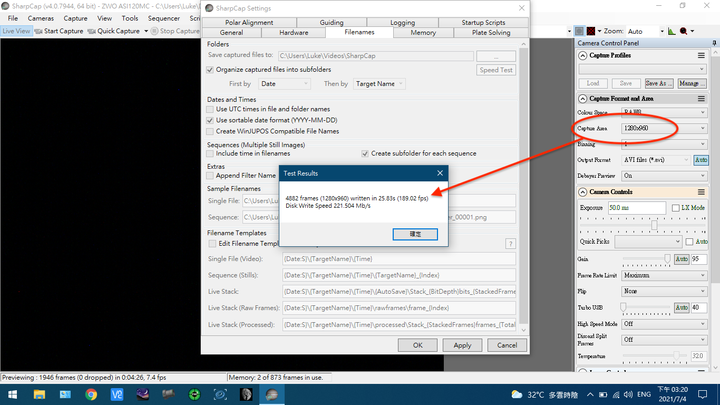
Task: Open the First by Date dropdown
Action: coord(284,84)
